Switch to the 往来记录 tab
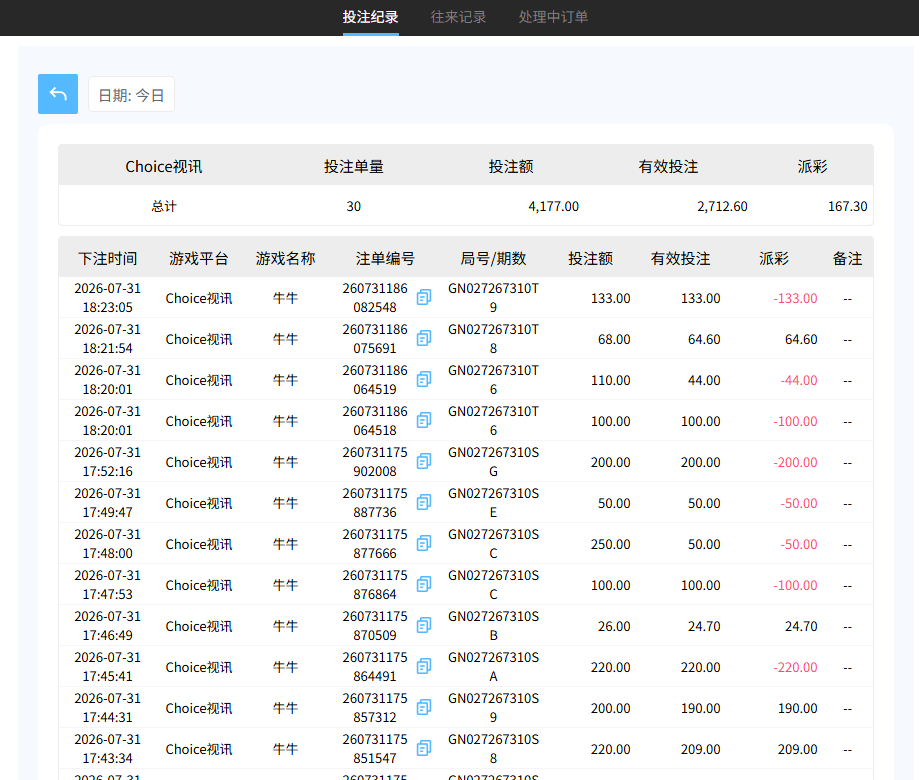The image size is (919, 780). click(x=458, y=17)
